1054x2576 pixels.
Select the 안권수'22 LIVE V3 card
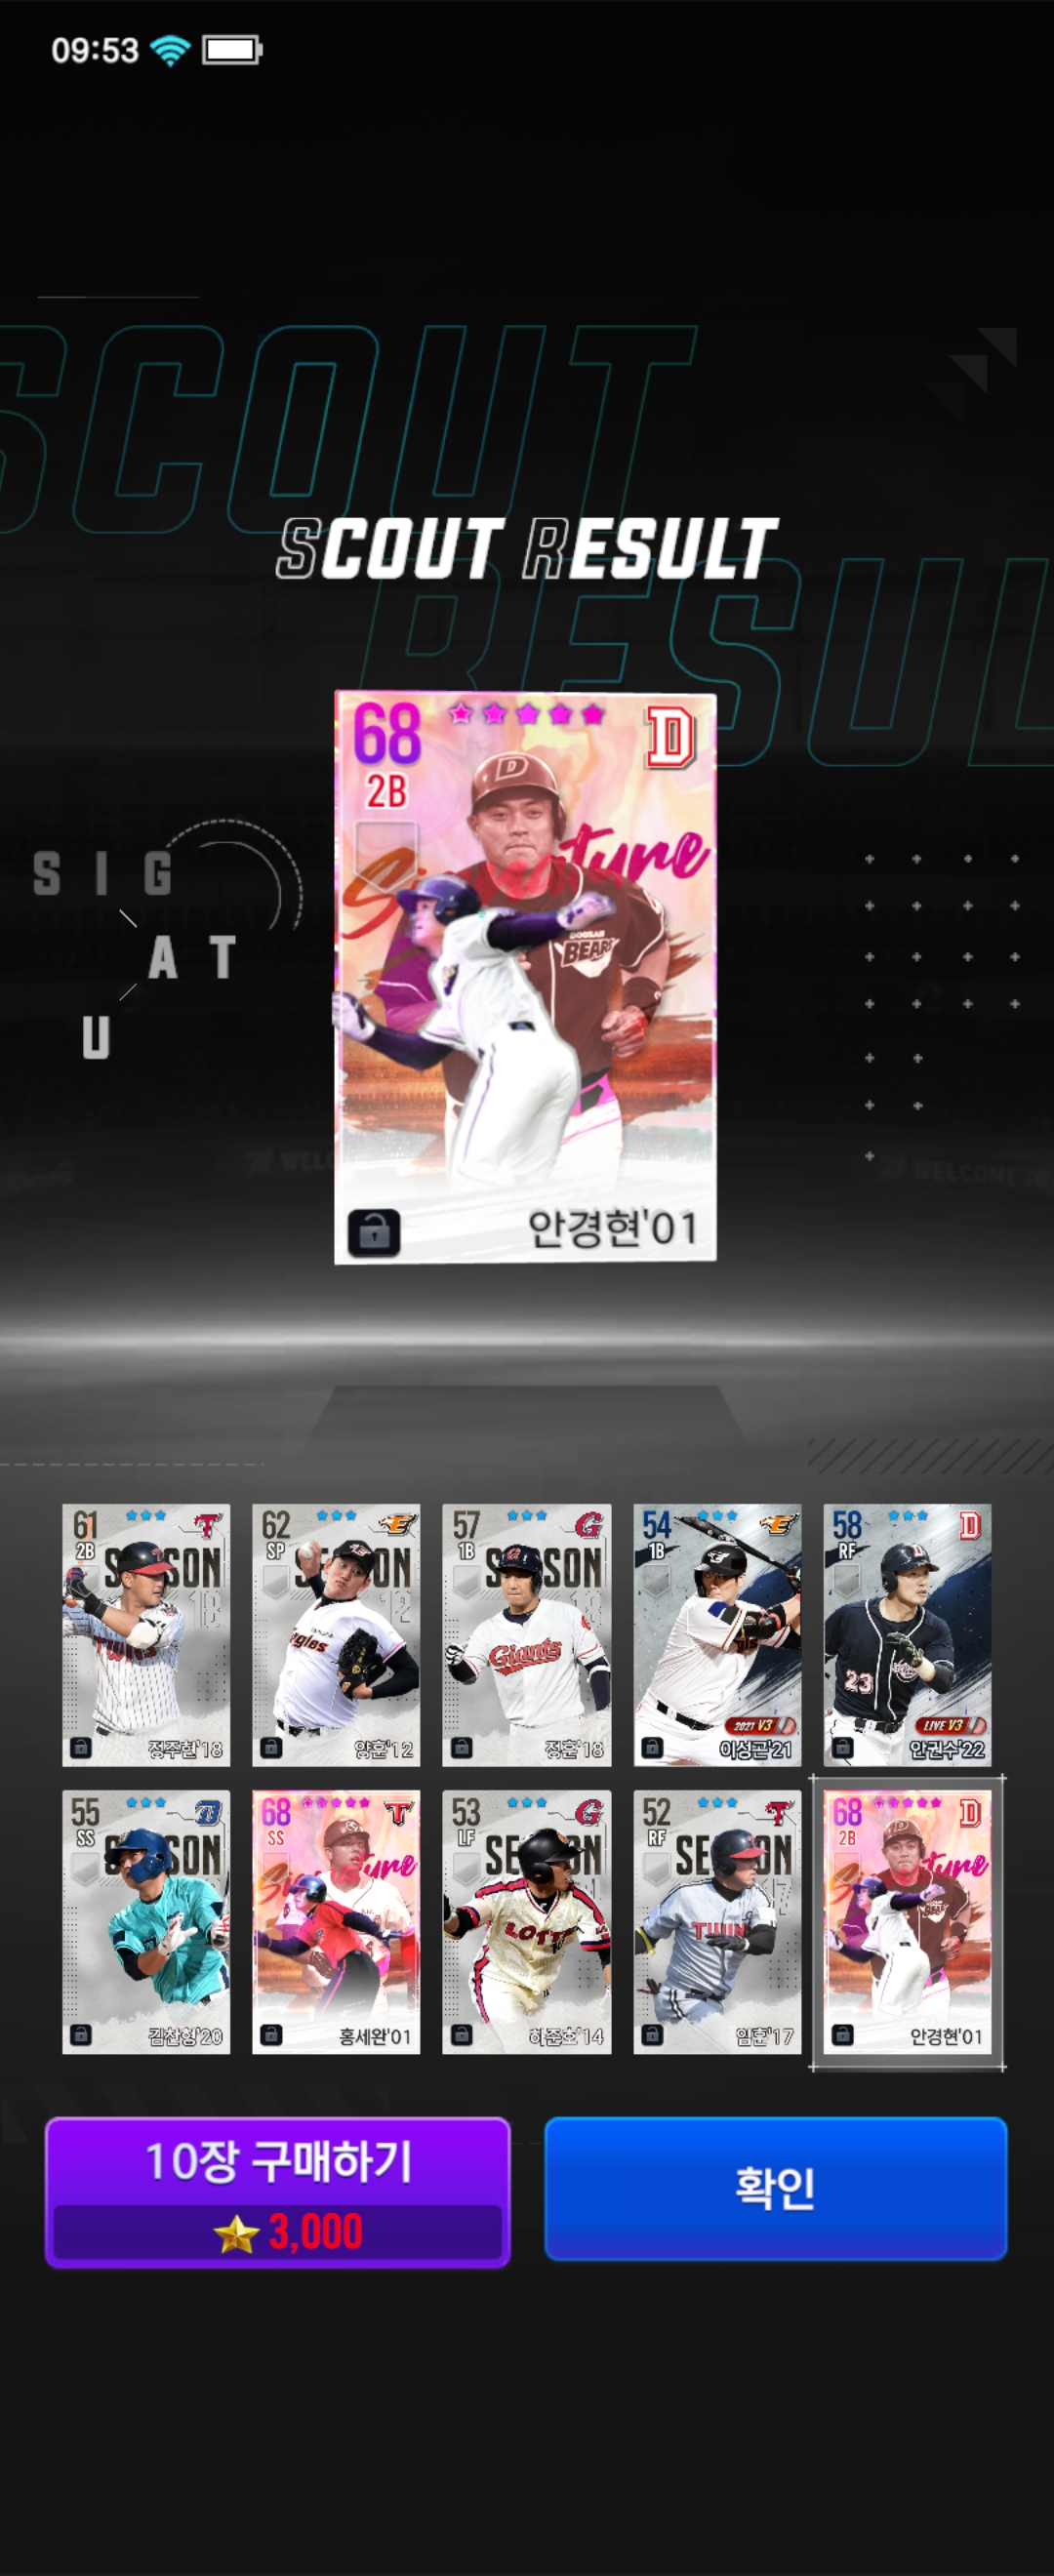pos(907,1635)
